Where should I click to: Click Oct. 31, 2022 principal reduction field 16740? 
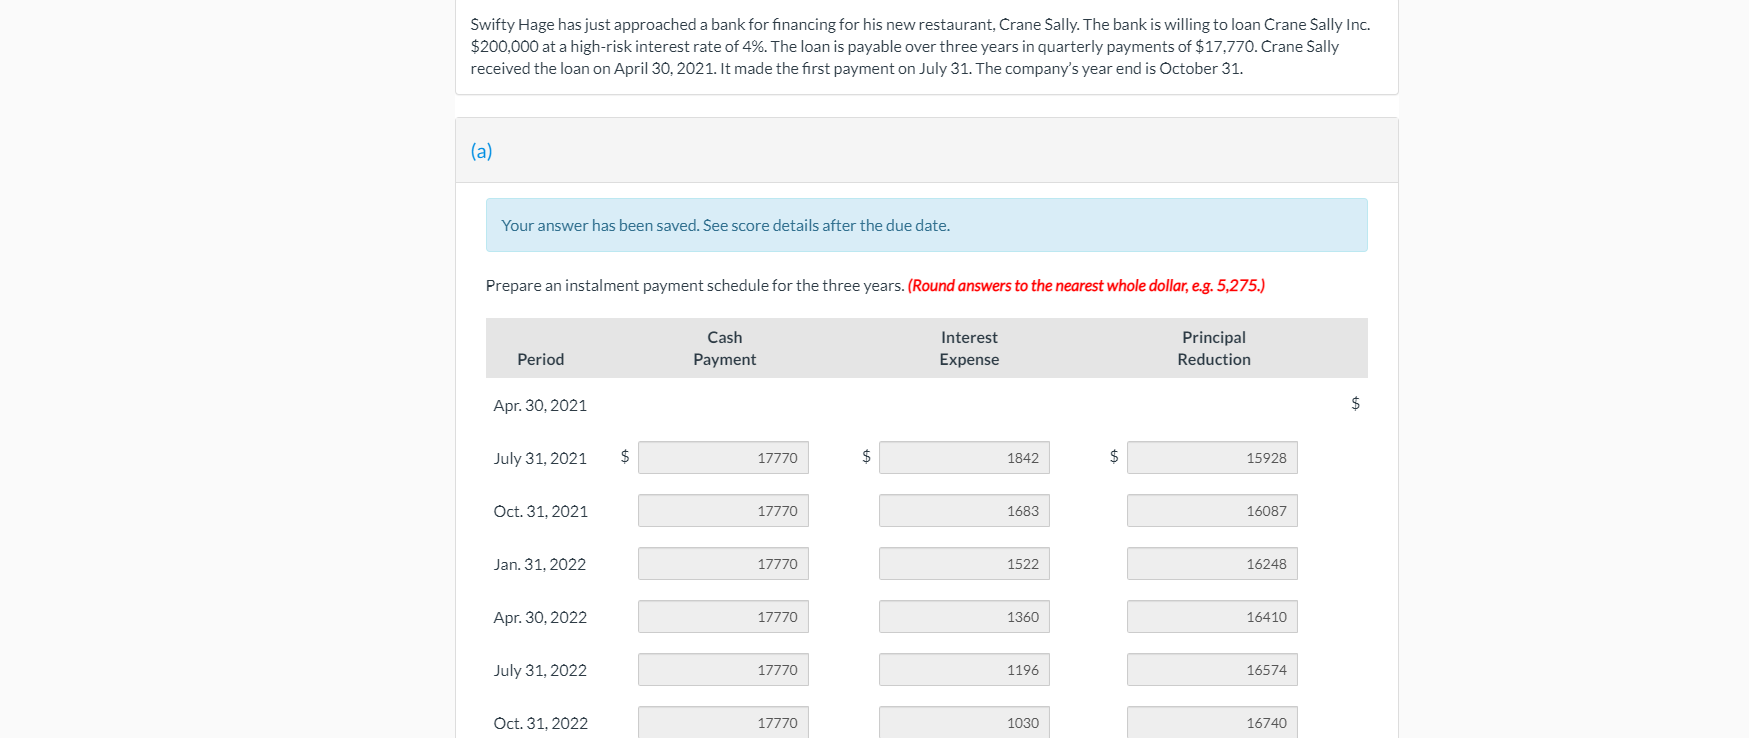[1212, 722]
